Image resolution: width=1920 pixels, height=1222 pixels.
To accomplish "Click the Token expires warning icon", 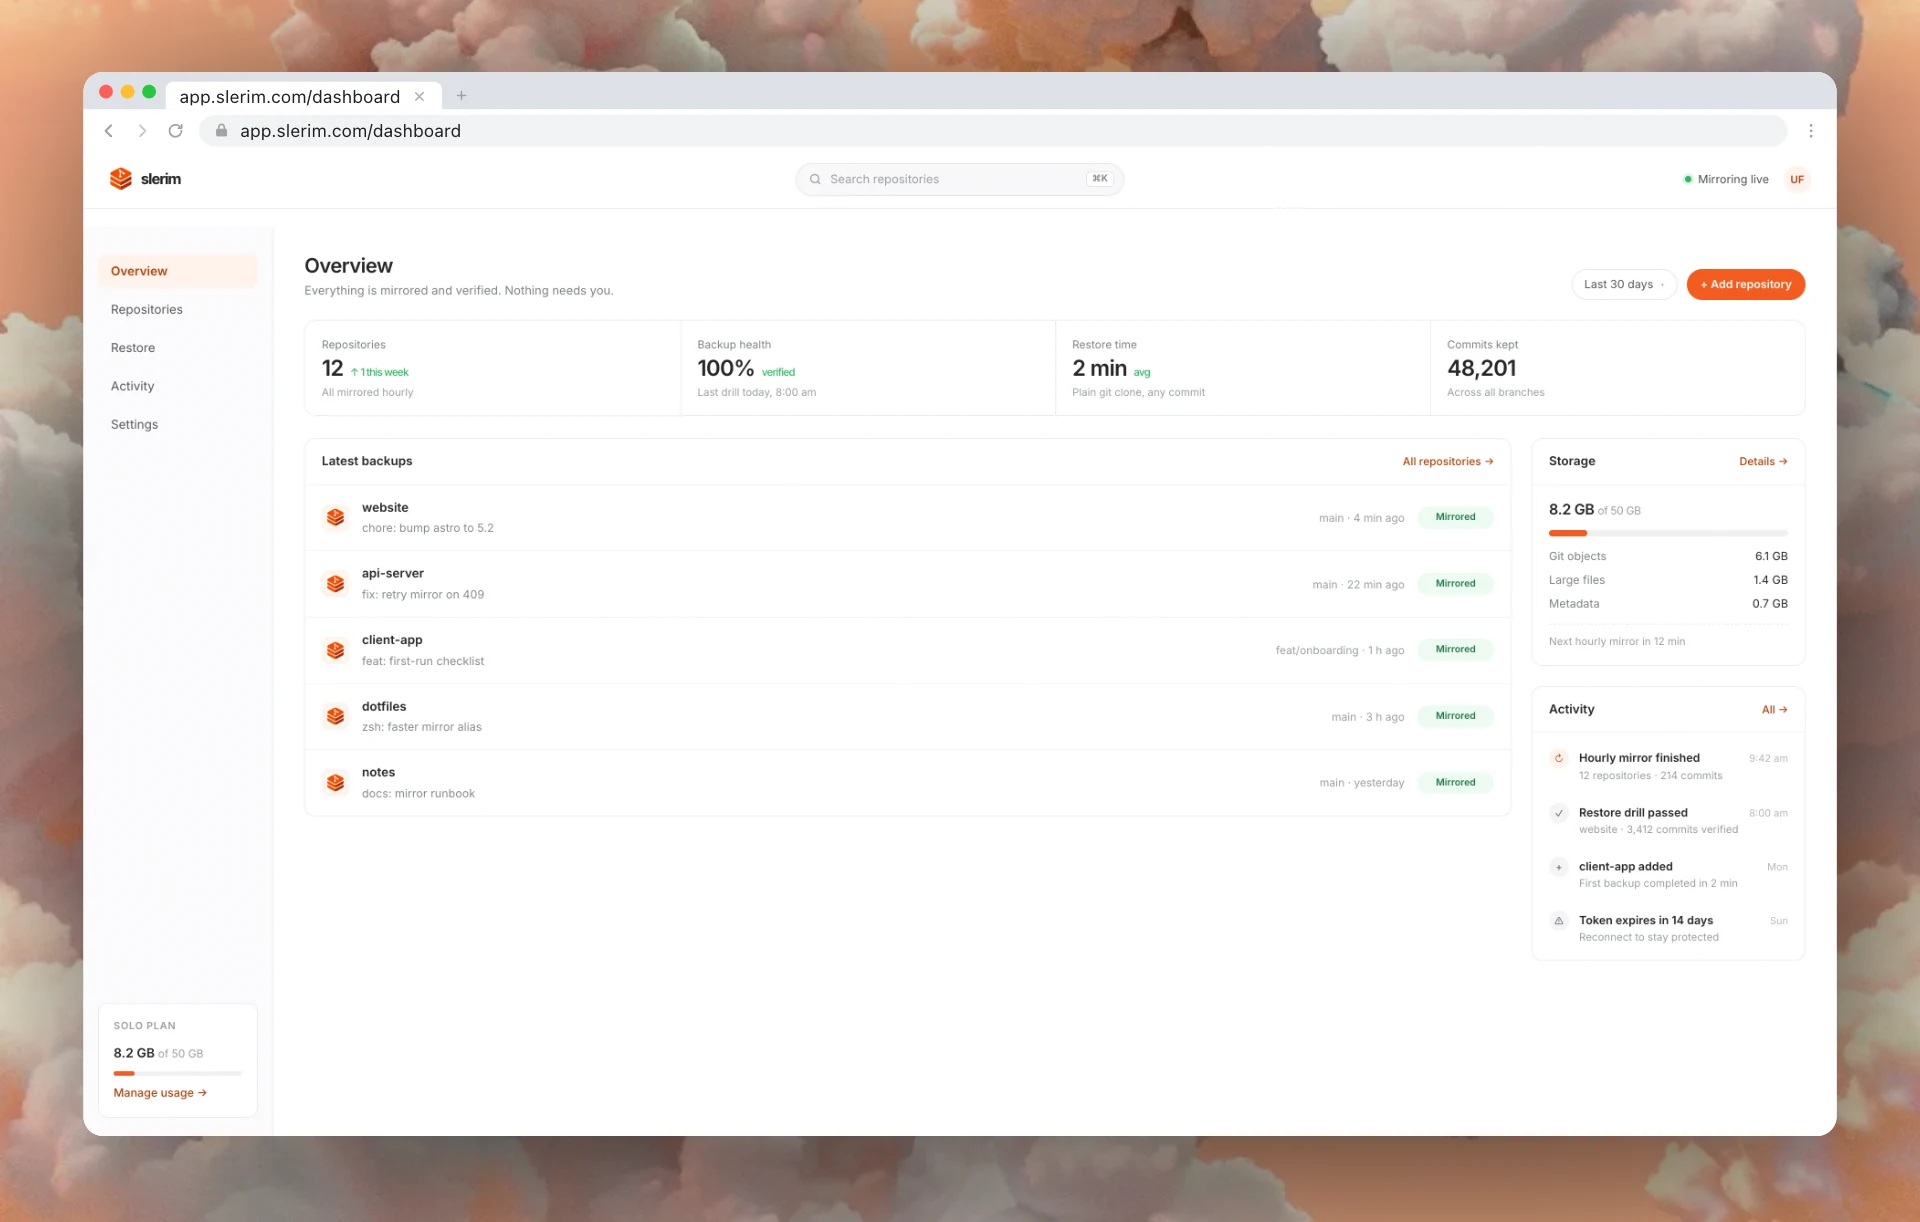I will (1558, 921).
